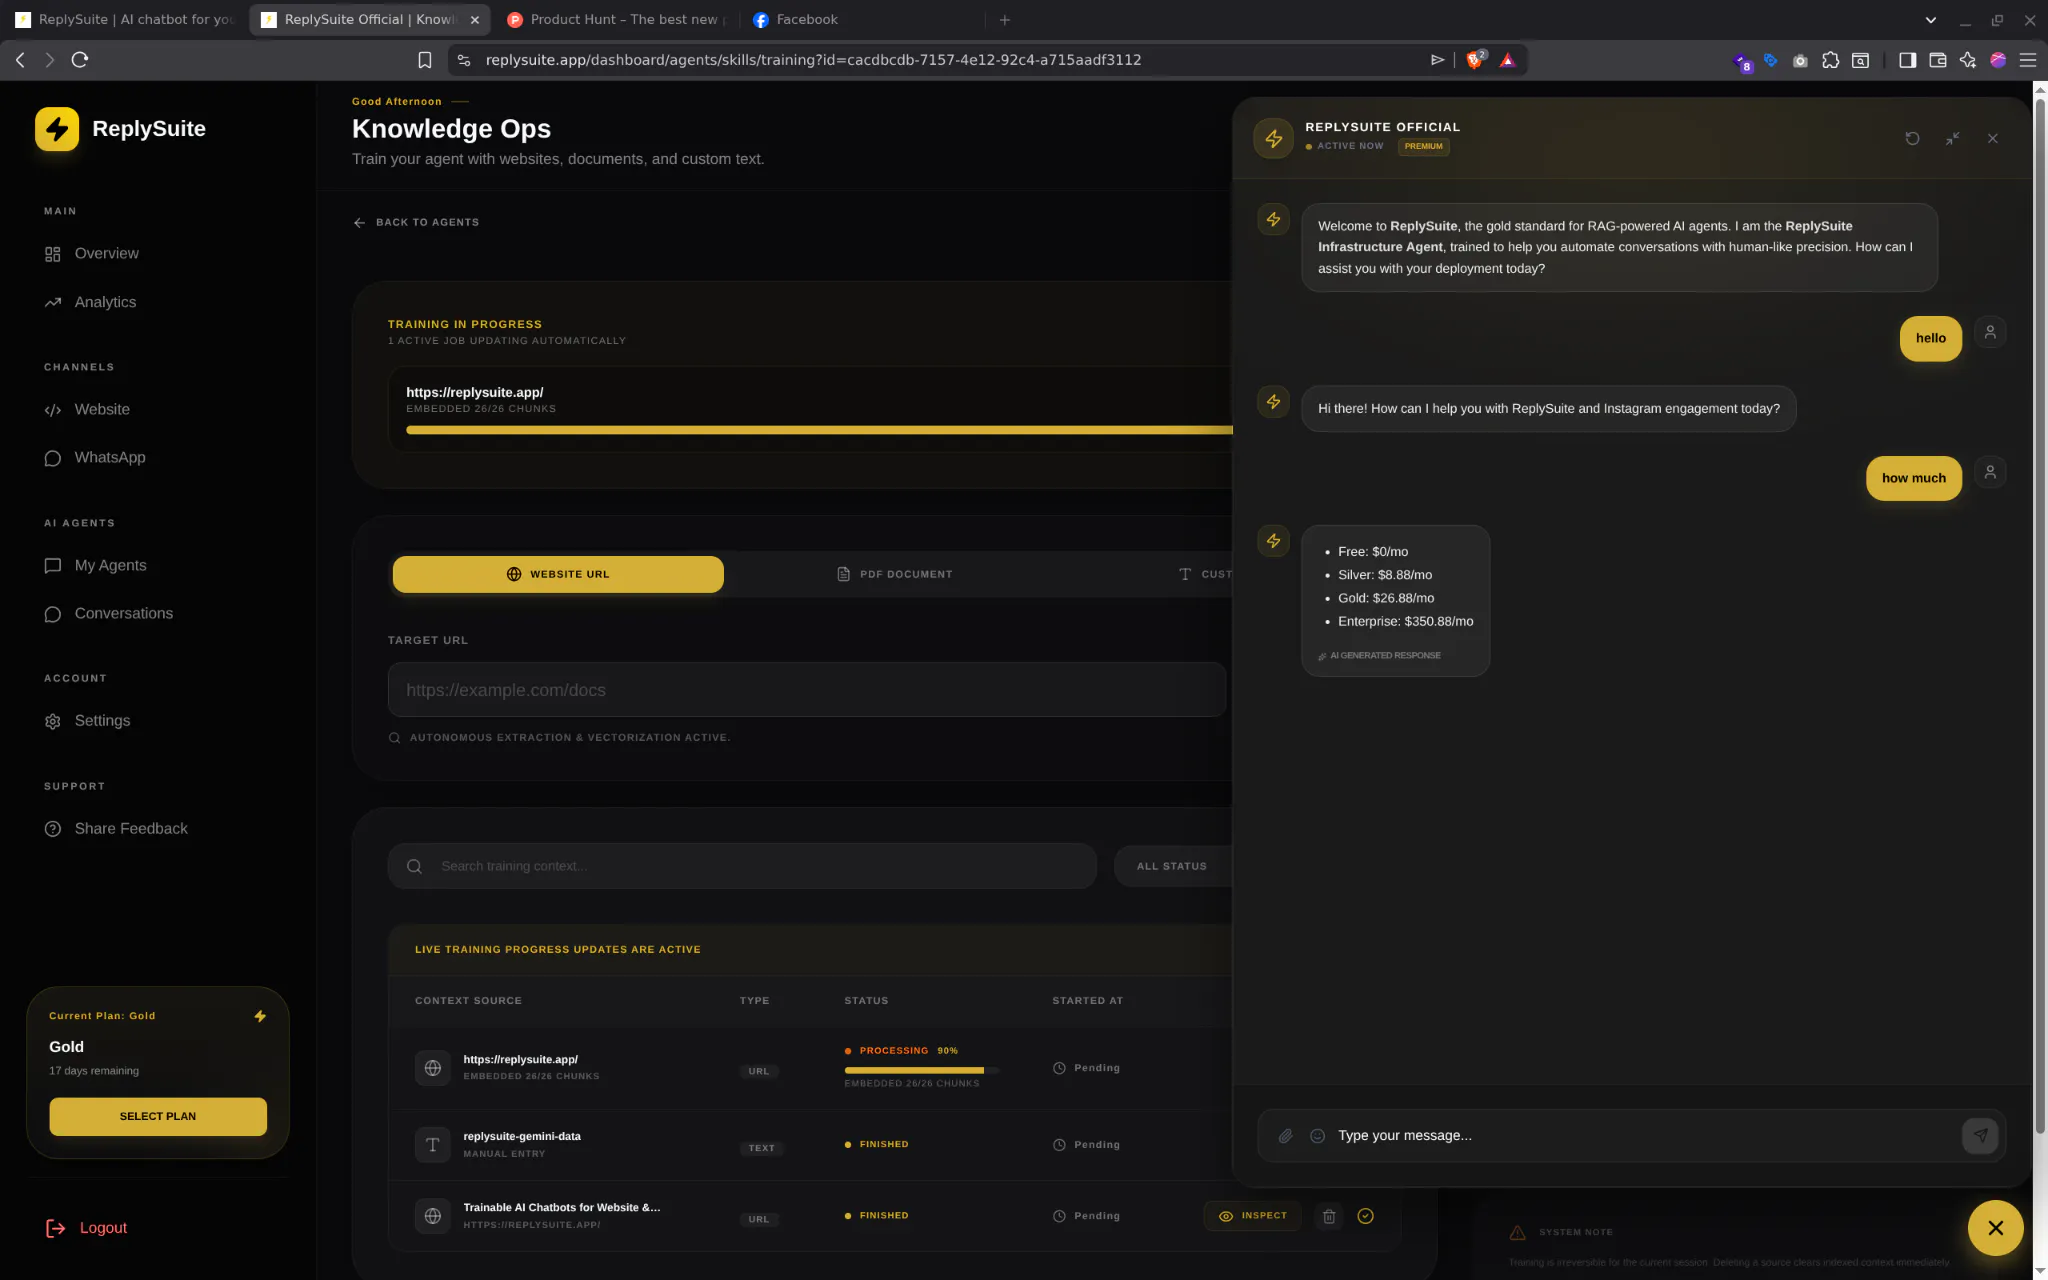Click the Type your message input
The height and width of the screenshot is (1280, 2048).
pos(1644,1136)
